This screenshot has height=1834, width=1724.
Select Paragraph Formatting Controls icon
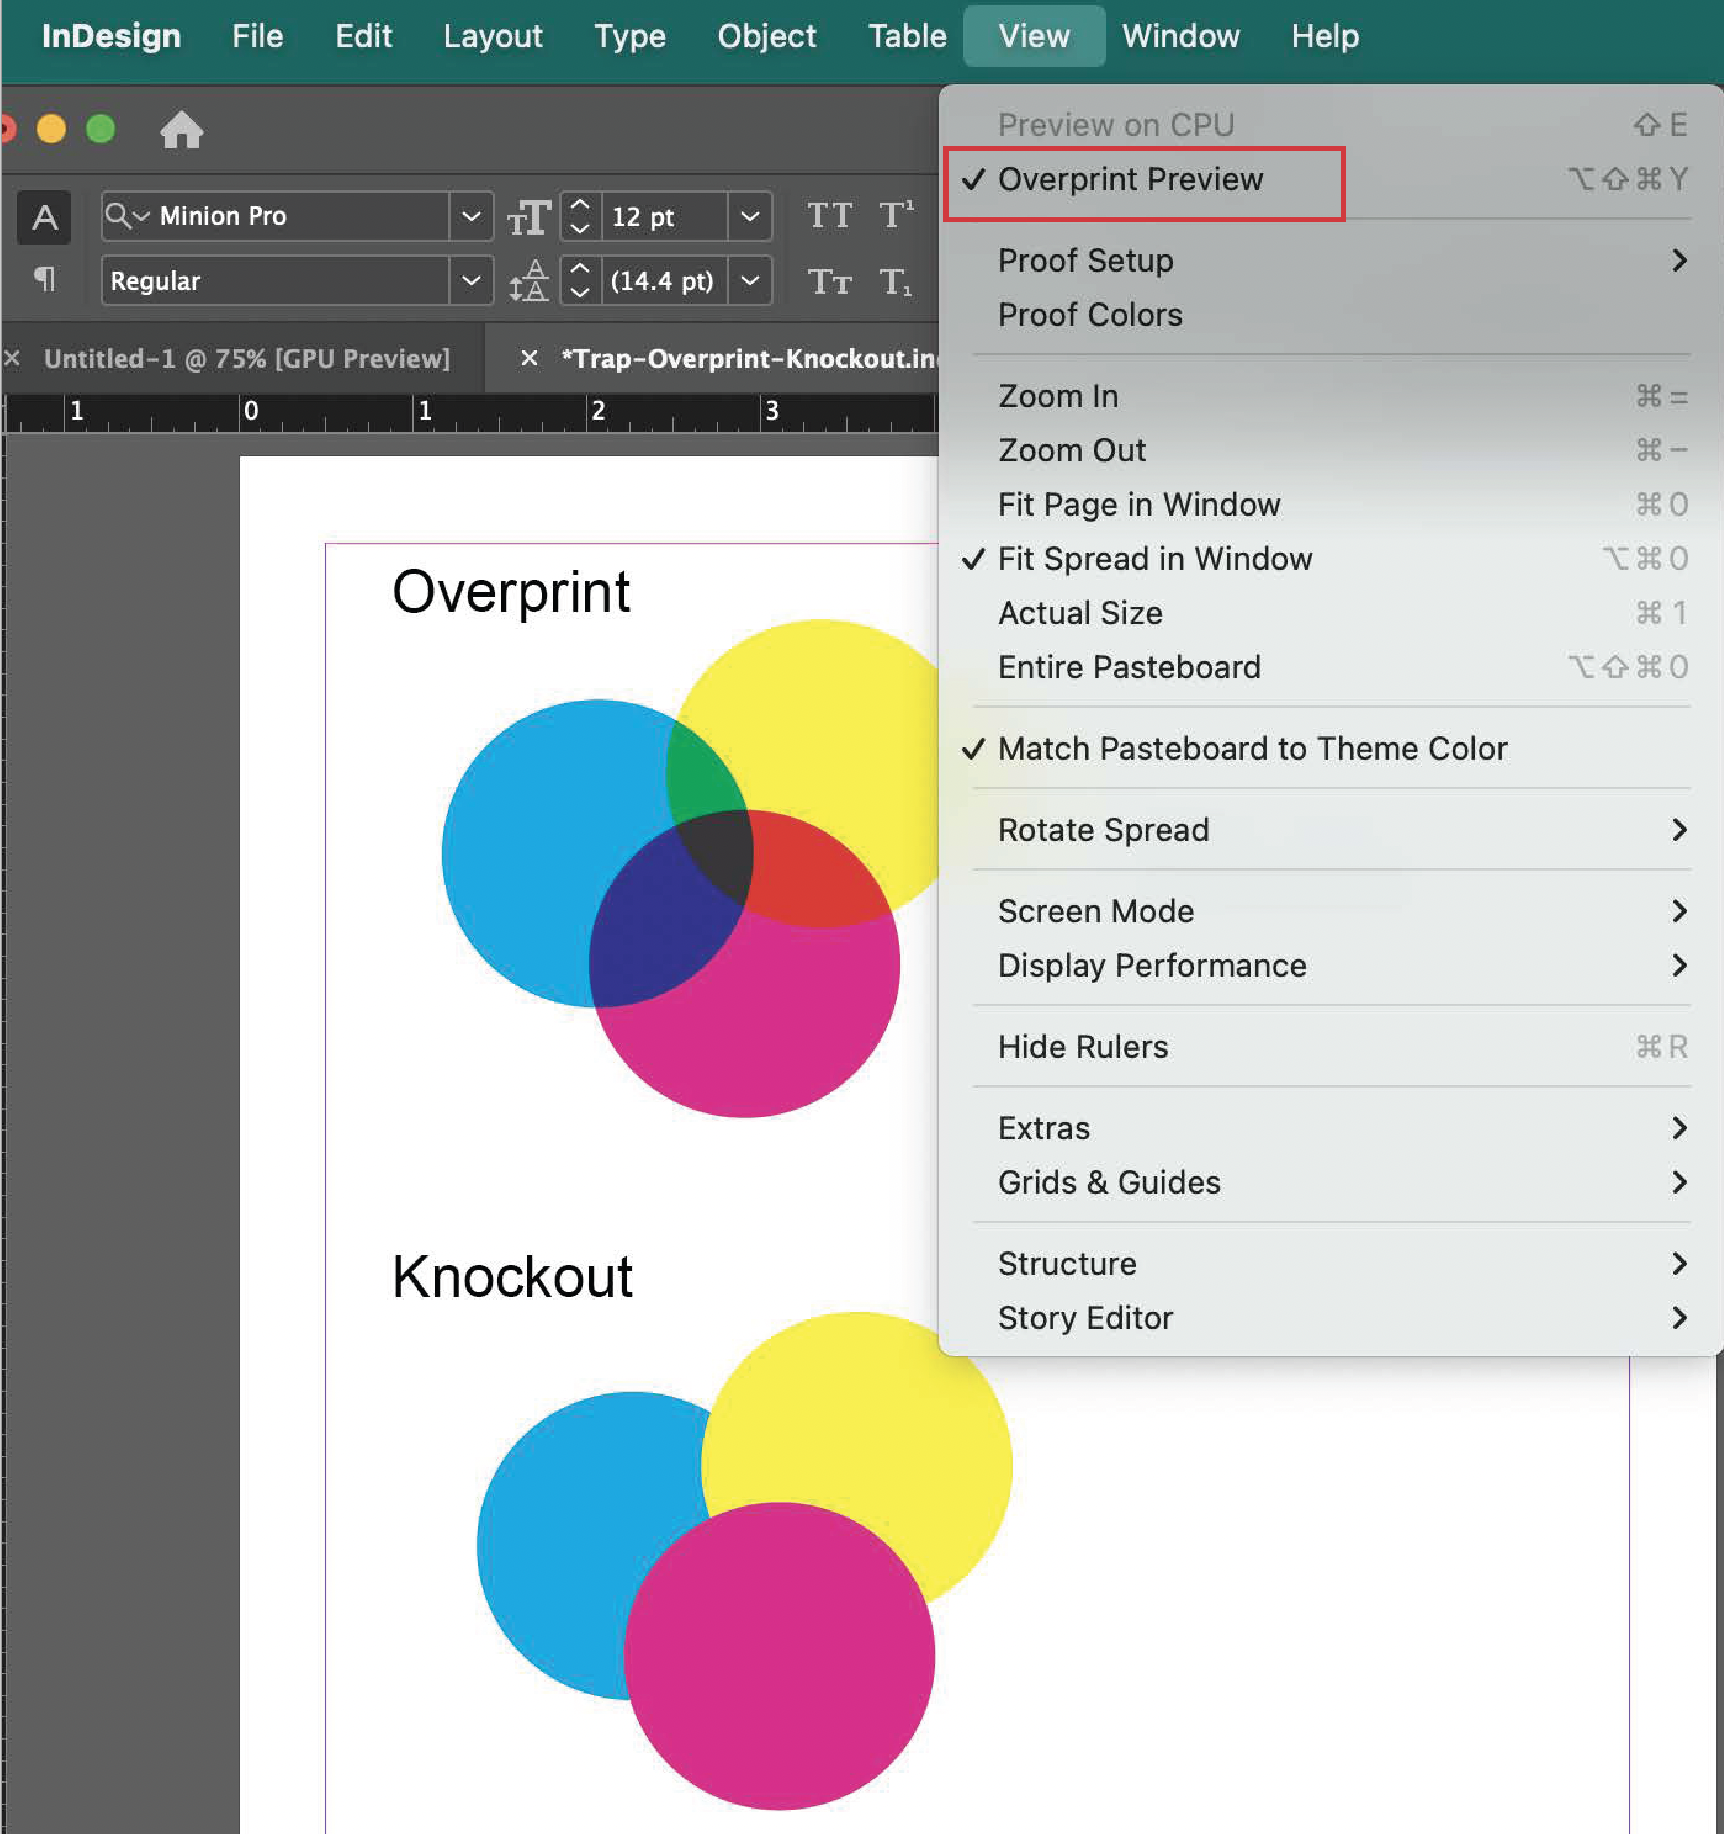[44, 279]
